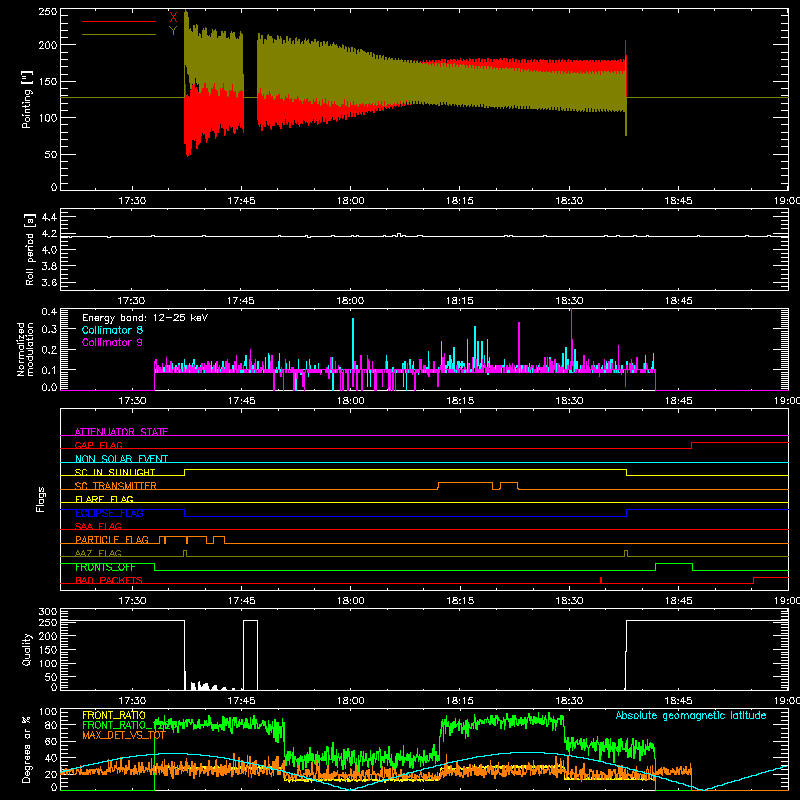The width and height of the screenshot is (800, 800).
Task: Click the red X legend letter
Action: [x=173, y=17]
